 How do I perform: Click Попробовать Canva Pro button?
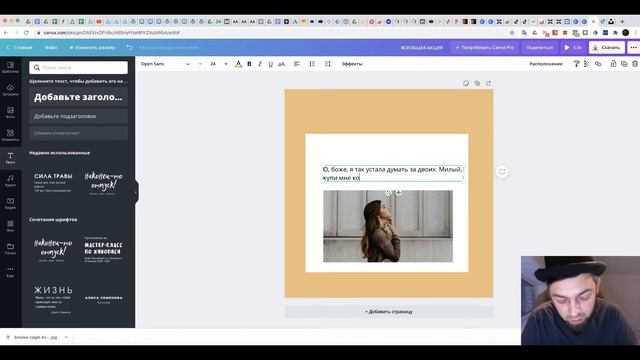484,48
